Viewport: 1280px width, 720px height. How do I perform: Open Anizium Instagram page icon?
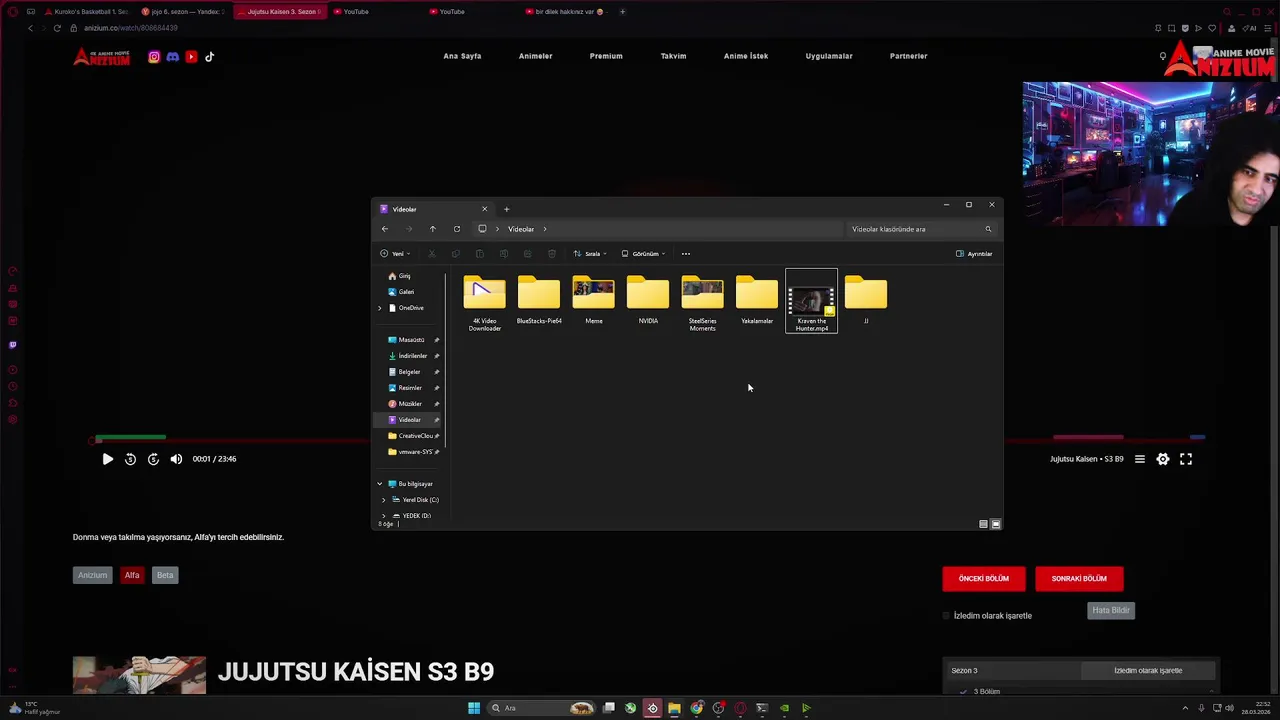[x=154, y=57]
